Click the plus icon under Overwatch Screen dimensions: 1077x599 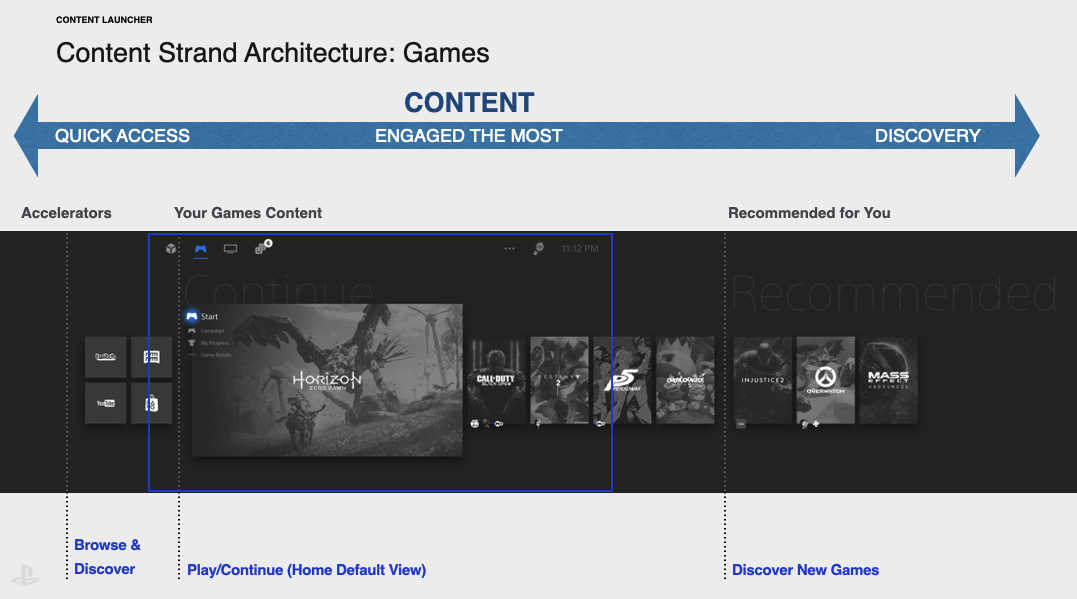[x=816, y=424]
